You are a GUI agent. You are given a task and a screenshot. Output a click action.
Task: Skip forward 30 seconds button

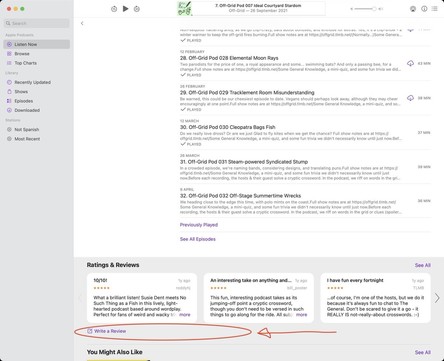click(x=137, y=9)
